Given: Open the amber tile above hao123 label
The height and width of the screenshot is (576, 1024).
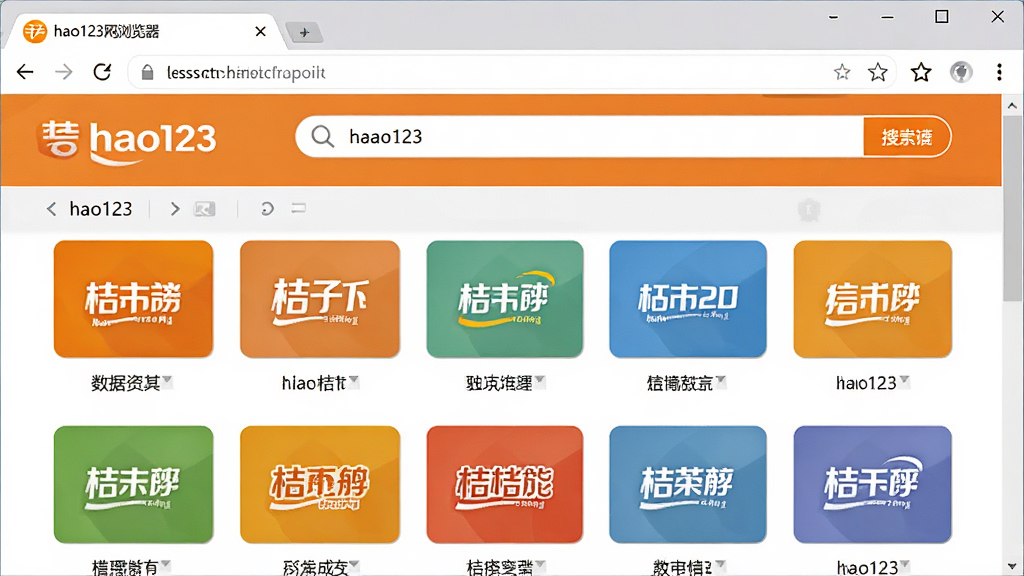Looking at the screenshot, I should tap(872, 299).
